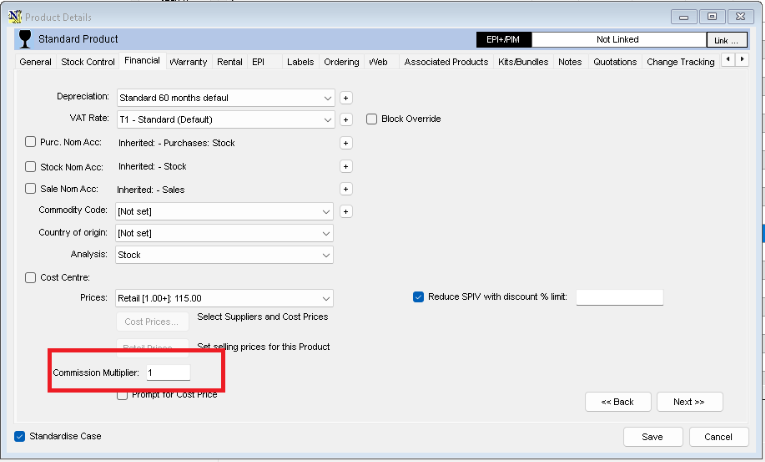Click the plus button beside Stock Nom Acc
Viewport: 765px width, 462px height.
click(346, 166)
